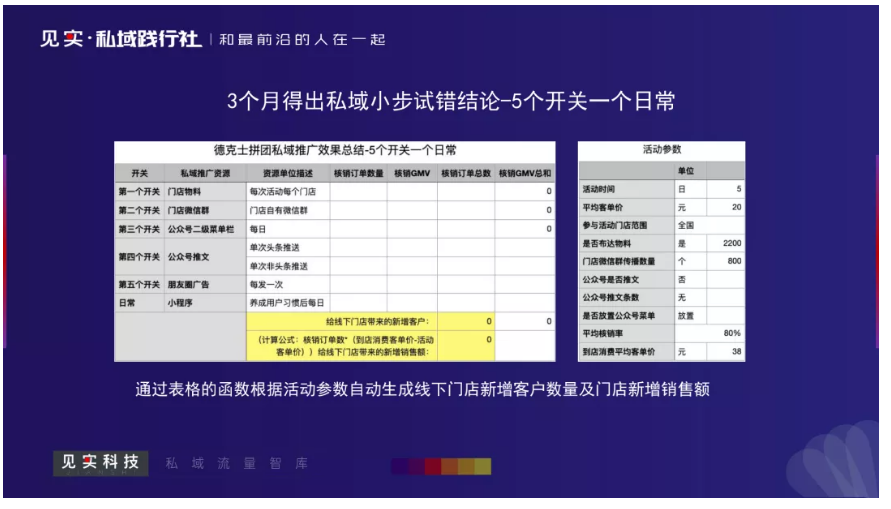The image size is (891, 509).
Task: Select the 日常 row label
Action: click(x=139, y=303)
